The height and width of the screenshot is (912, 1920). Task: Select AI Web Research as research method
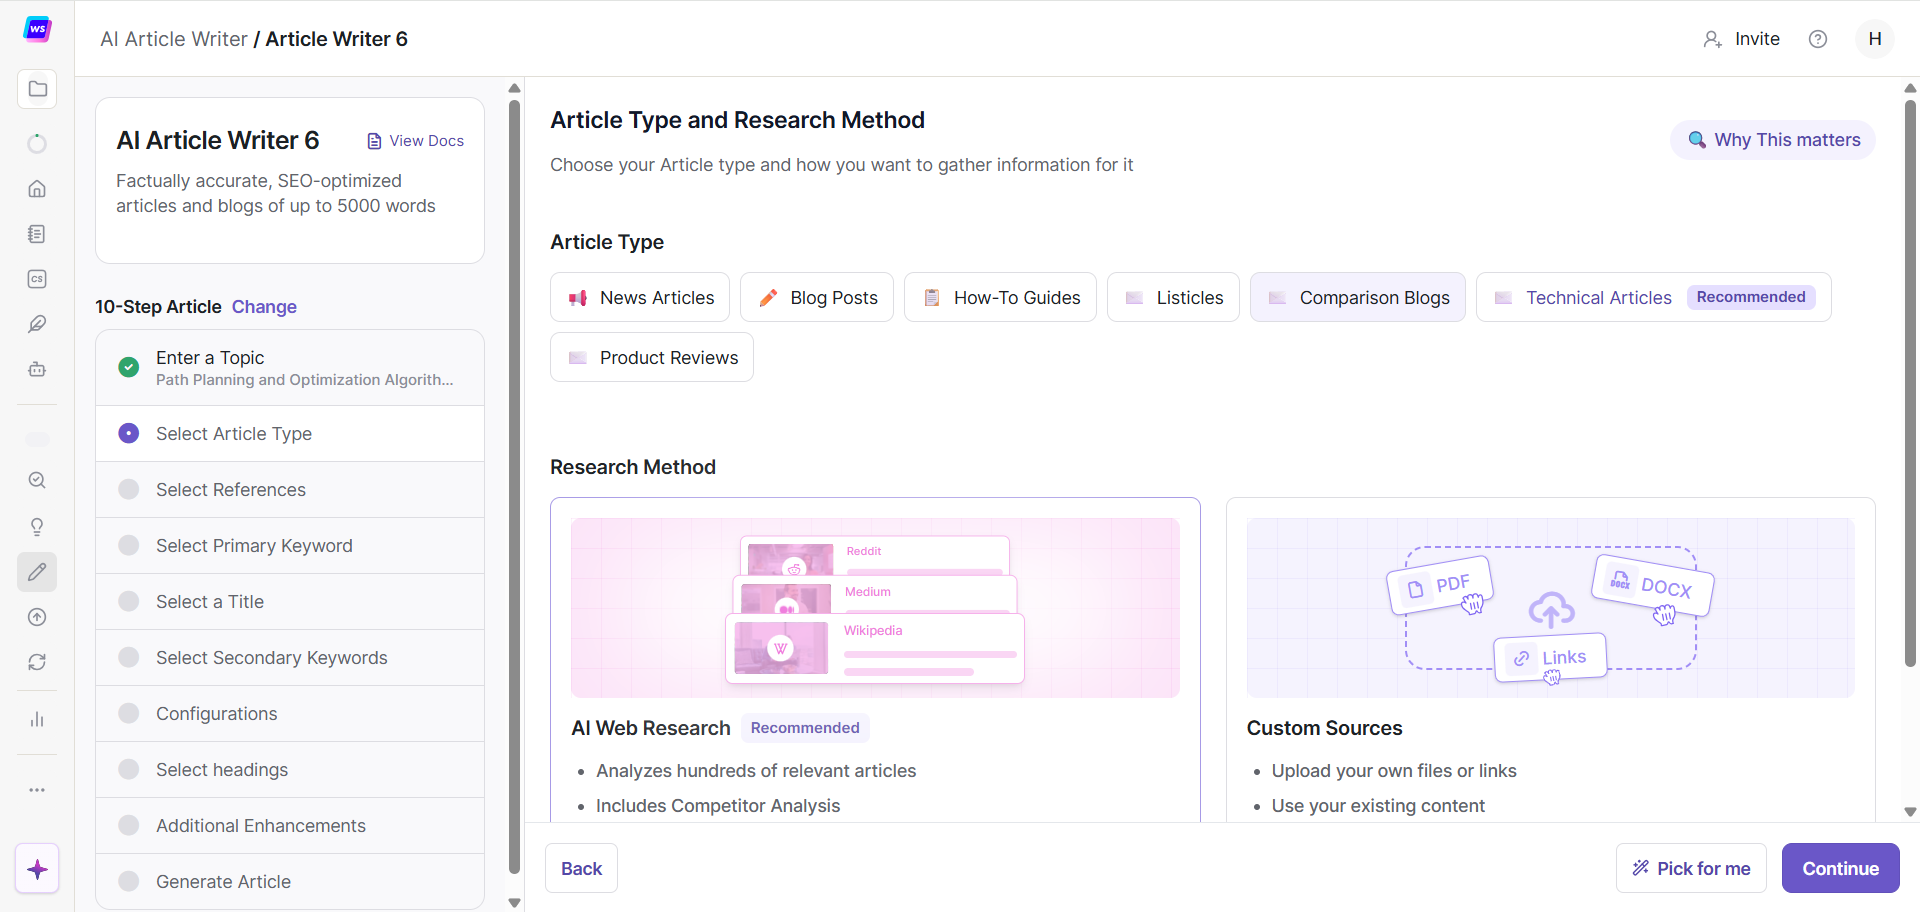(x=875, y=660)
